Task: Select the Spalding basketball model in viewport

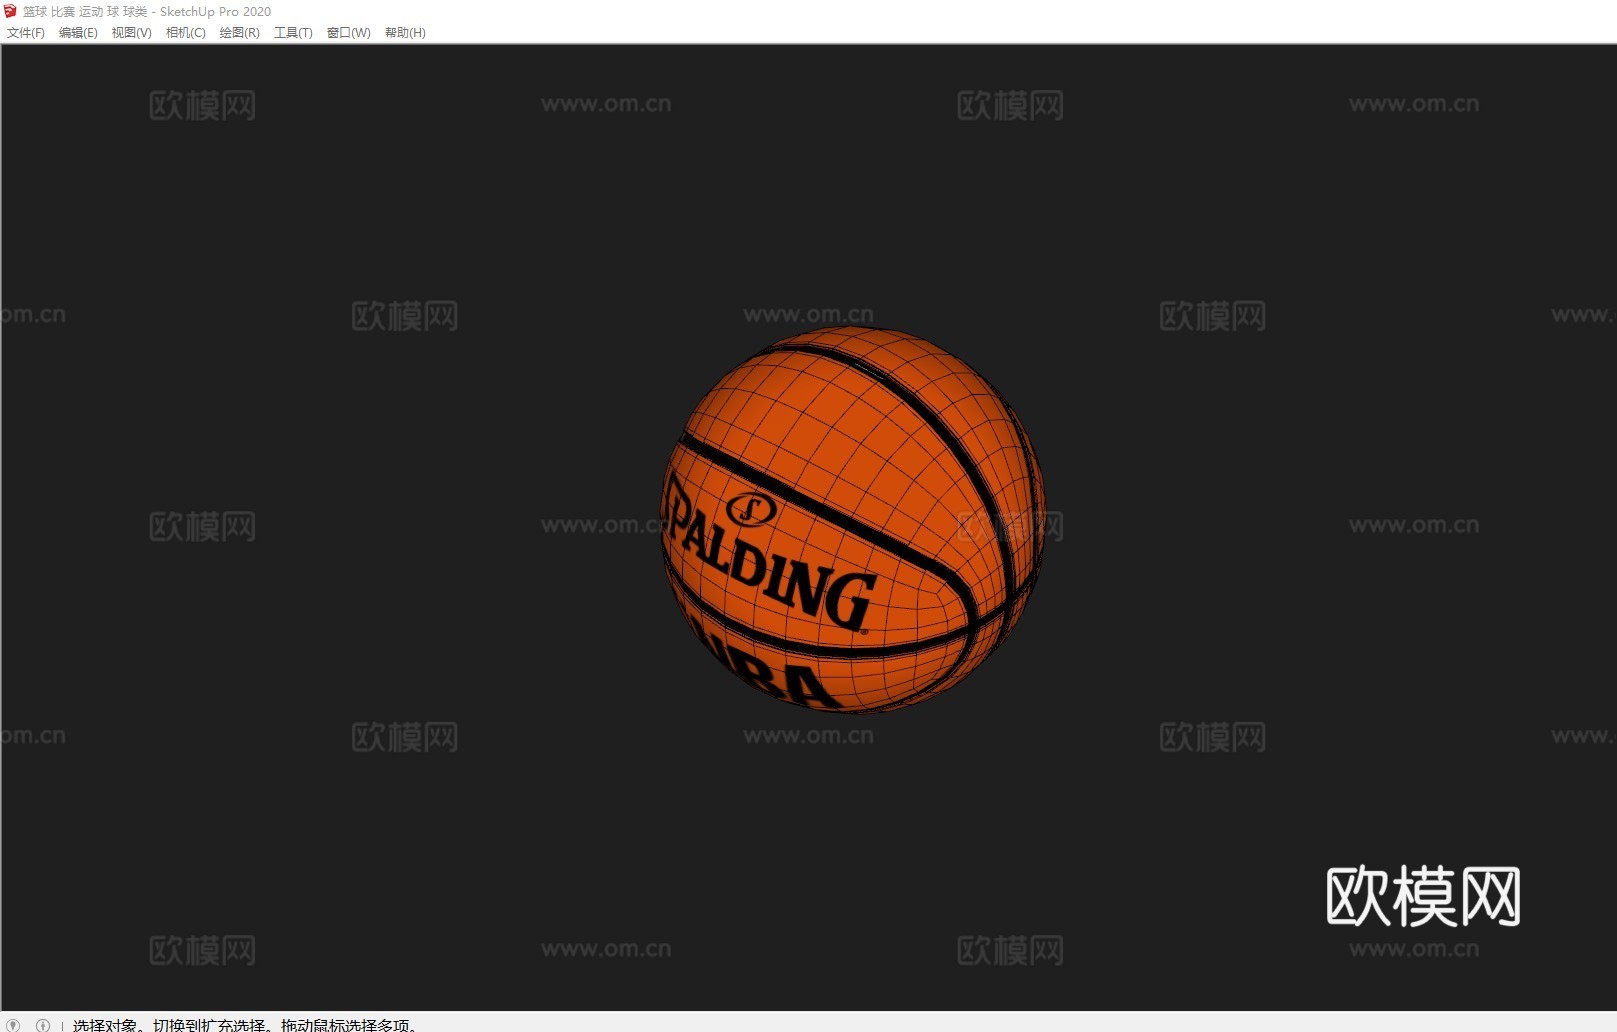Action: point(853,519)
